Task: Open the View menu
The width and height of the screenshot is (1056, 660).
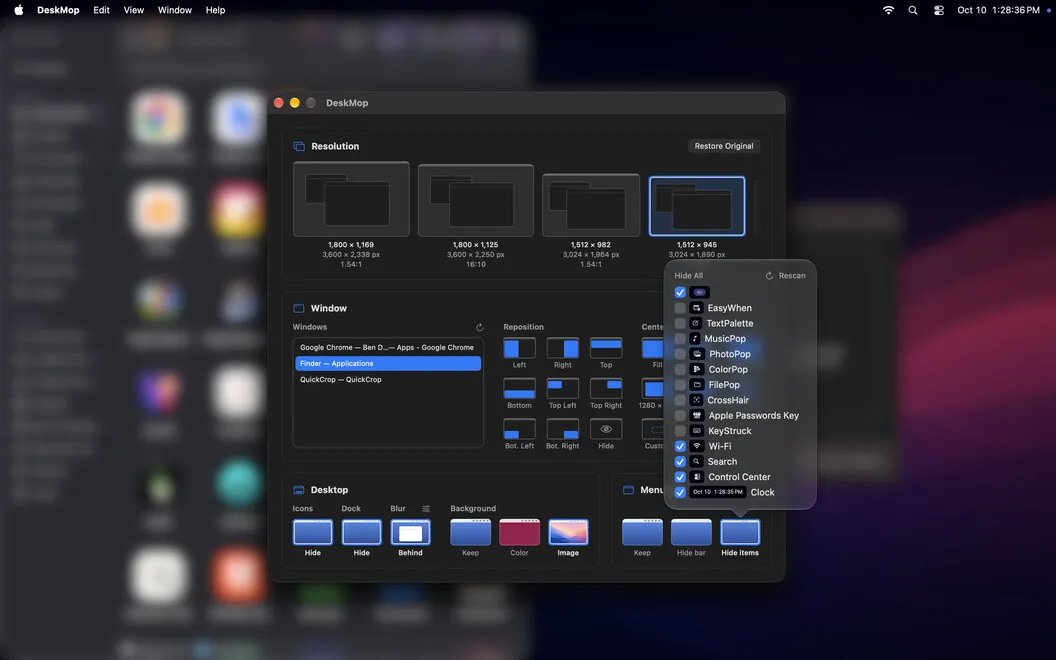Action: click(x=133, y=10)
